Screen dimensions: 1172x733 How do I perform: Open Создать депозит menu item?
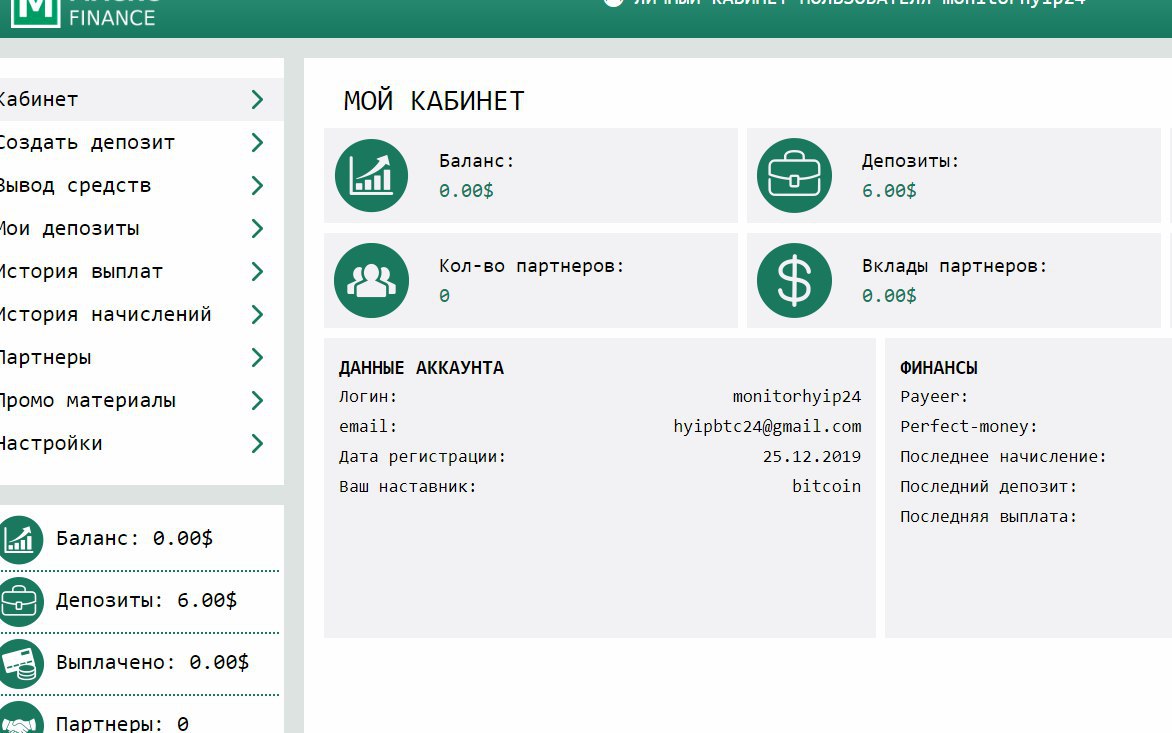(x=141, y=143)
